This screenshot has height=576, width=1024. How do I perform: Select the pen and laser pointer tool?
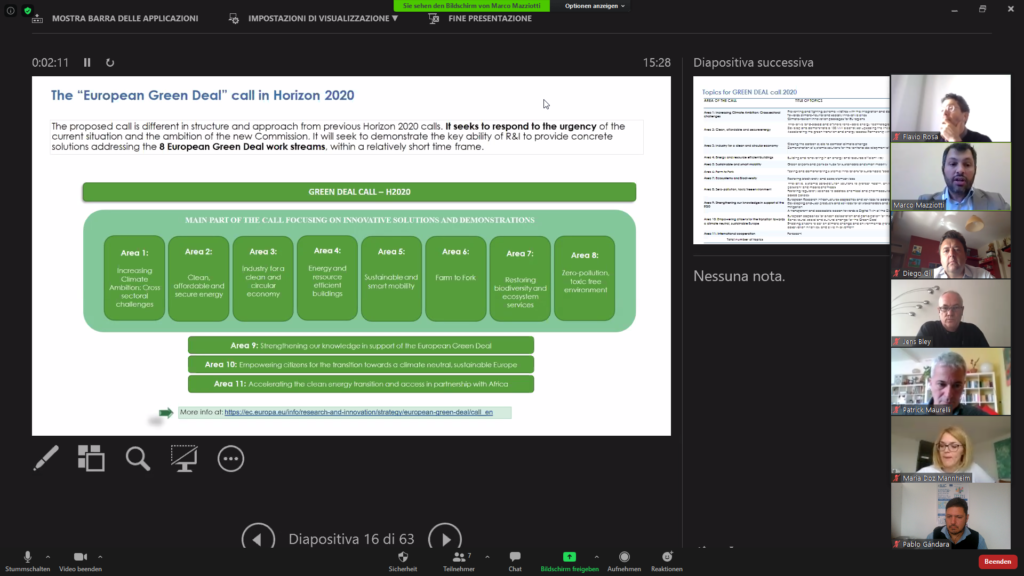(46, 458)
